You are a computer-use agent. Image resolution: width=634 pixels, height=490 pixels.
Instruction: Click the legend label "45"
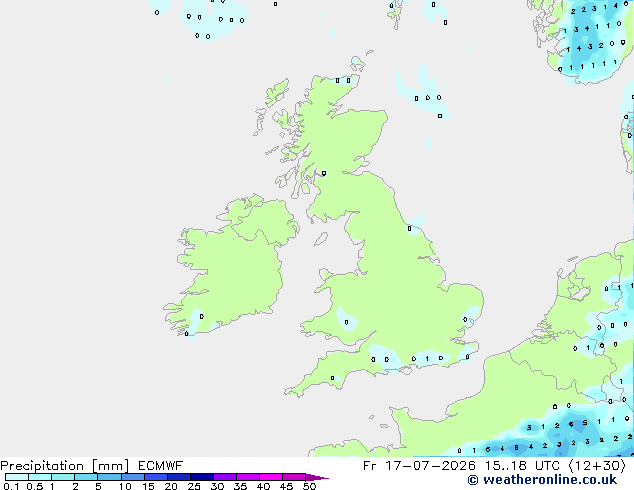(x=286, y=486)
